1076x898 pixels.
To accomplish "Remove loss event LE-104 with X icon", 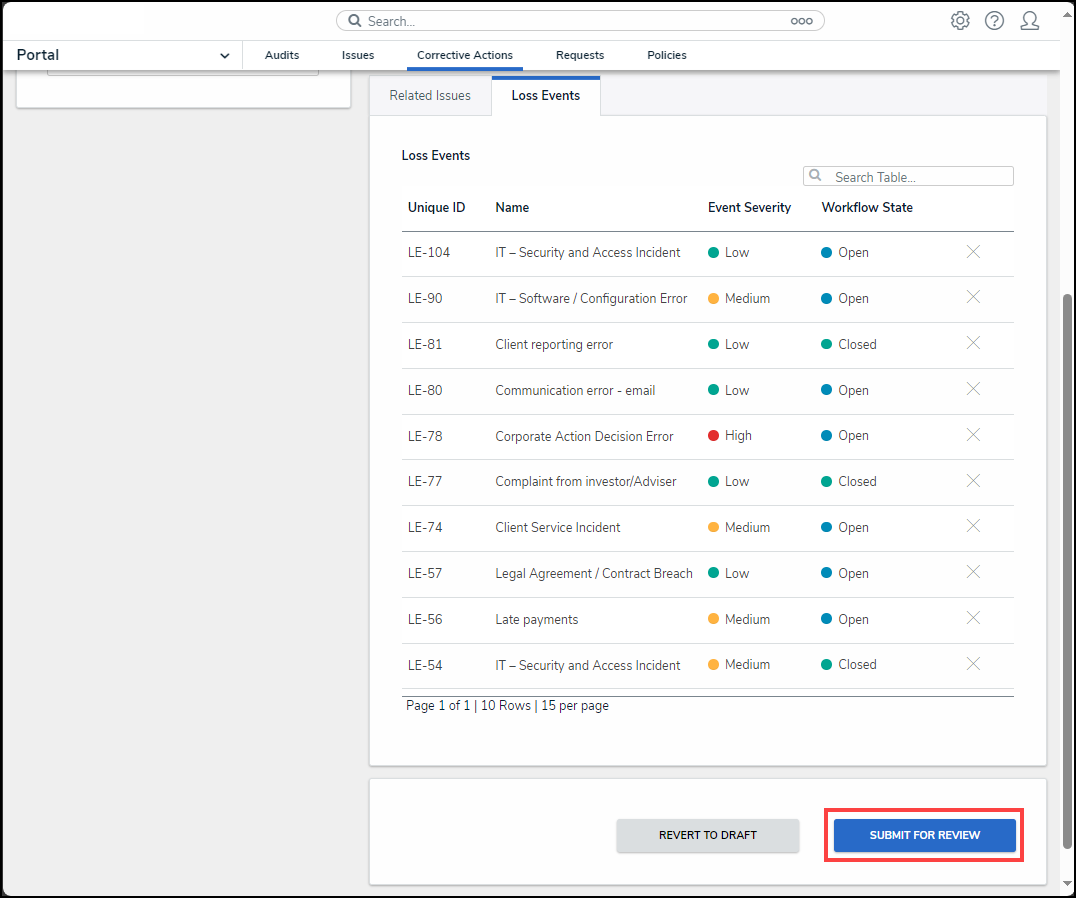I will (973, 252).
